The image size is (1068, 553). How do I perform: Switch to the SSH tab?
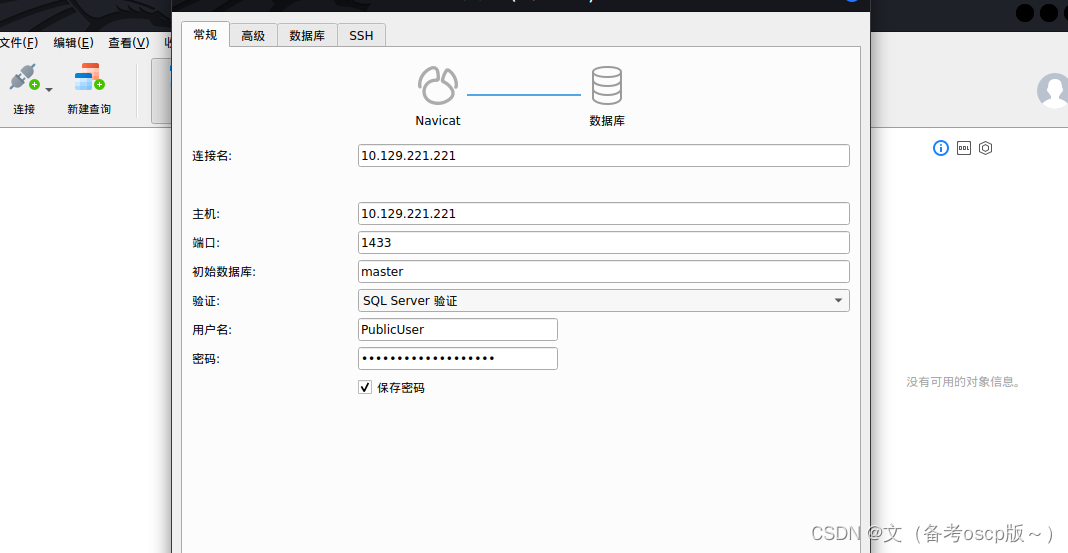pyautogui.click(x=361, y=35)
